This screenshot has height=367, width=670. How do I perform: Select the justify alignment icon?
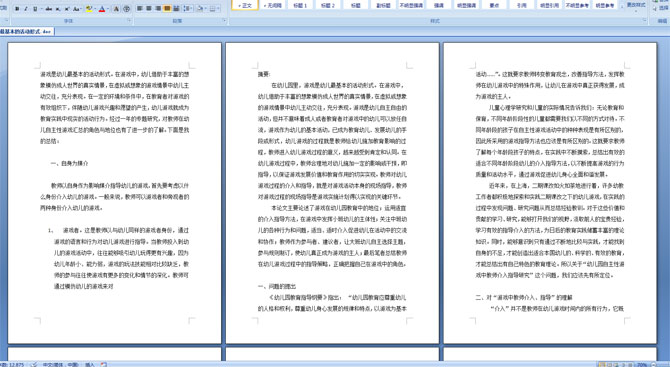(x=167, y=8)
